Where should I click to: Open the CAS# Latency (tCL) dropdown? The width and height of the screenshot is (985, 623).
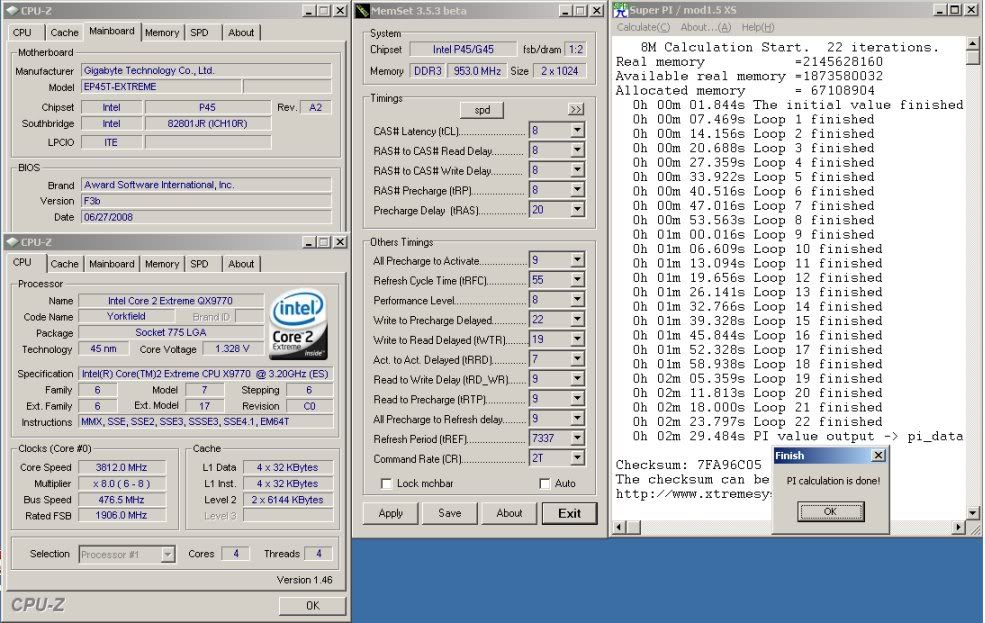(x=577, y=131)
